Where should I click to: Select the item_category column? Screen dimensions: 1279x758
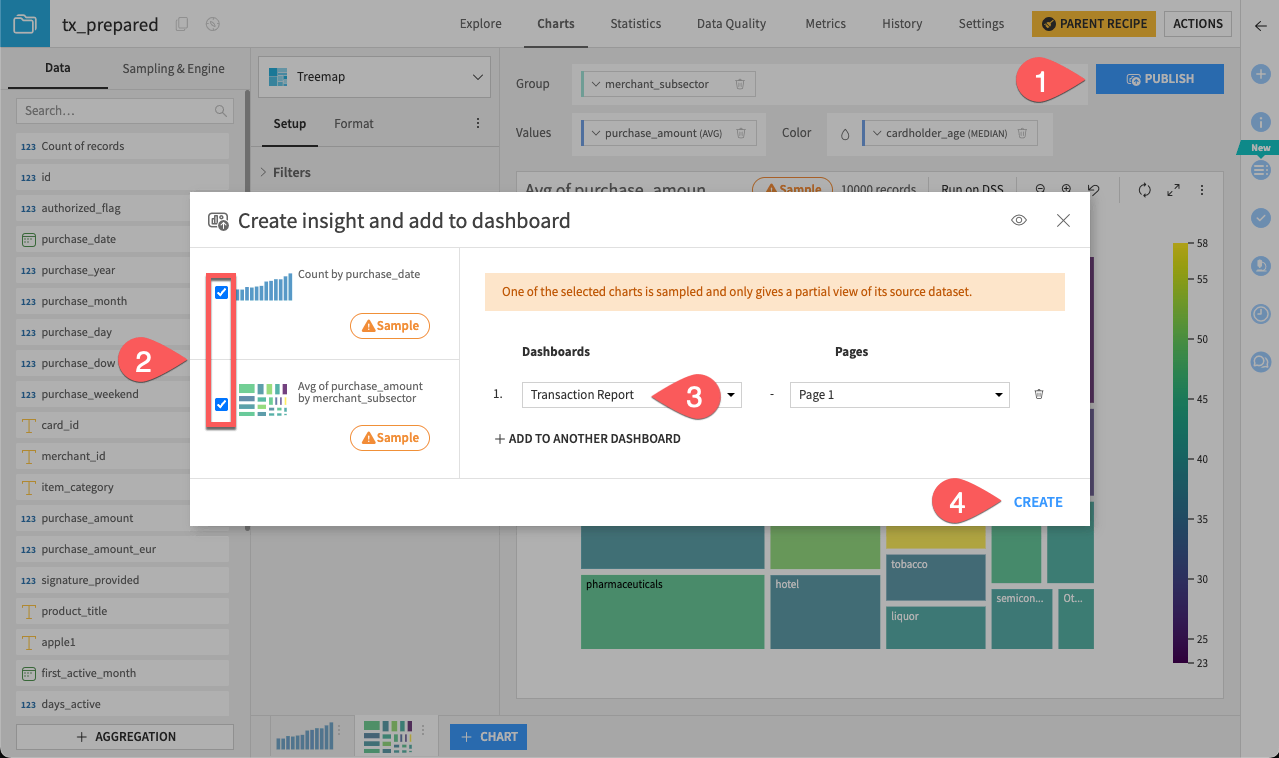[x=122, y=487]
